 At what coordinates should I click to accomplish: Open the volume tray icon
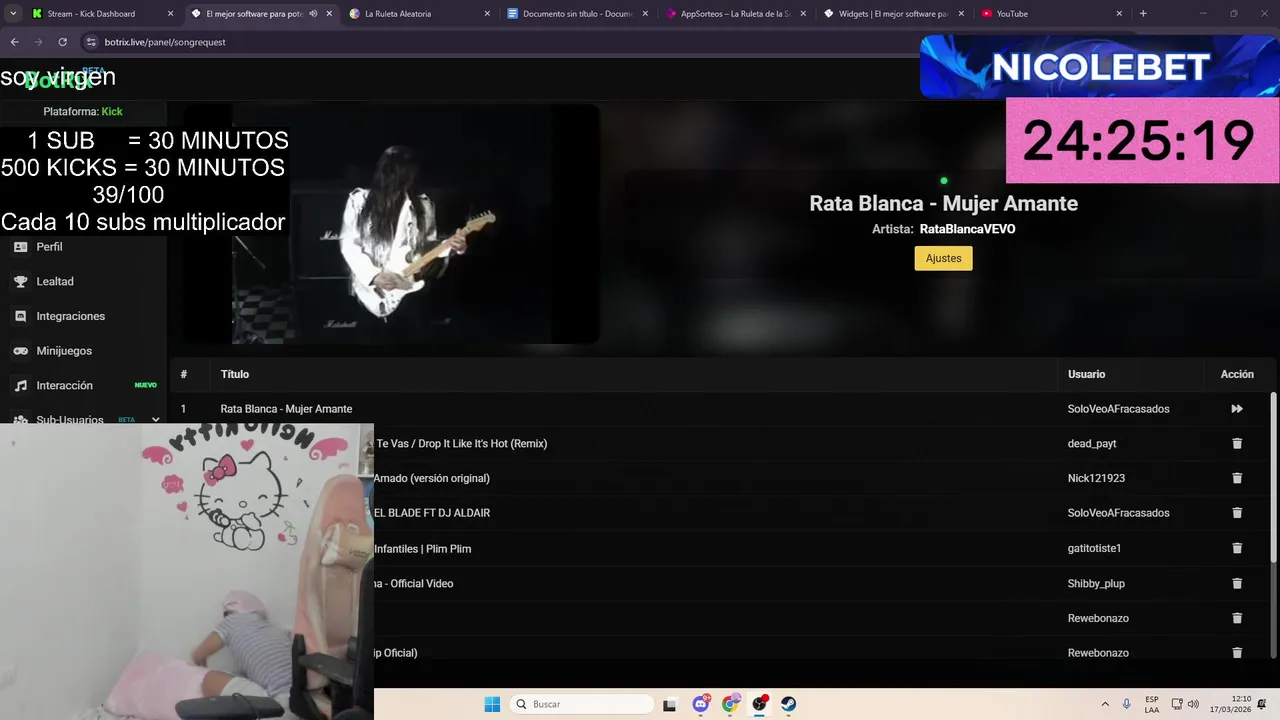tap(1193, 704)
